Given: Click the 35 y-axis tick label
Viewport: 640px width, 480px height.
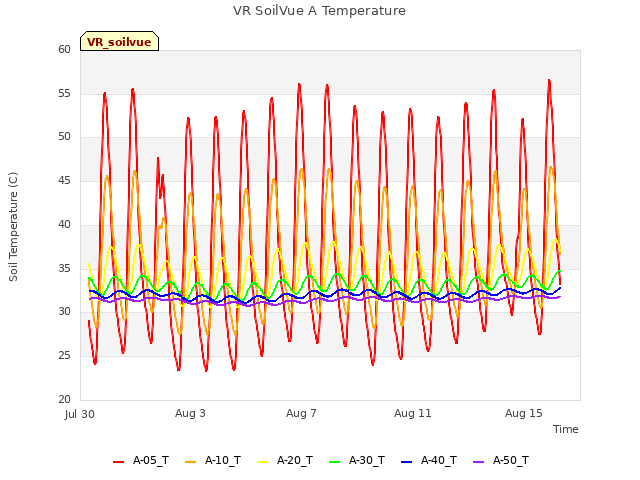Looking at the screenshot, I should (x=64, y=268).
